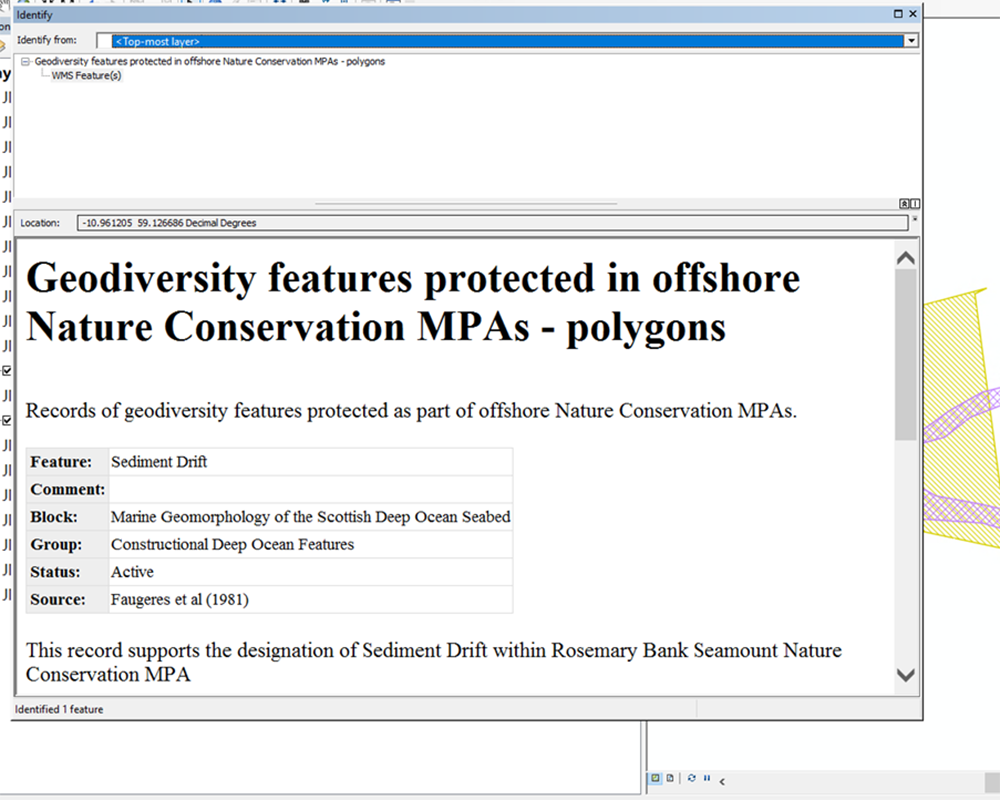
Task: Switch map to Layout View
Action: click(x=670, y=778)
